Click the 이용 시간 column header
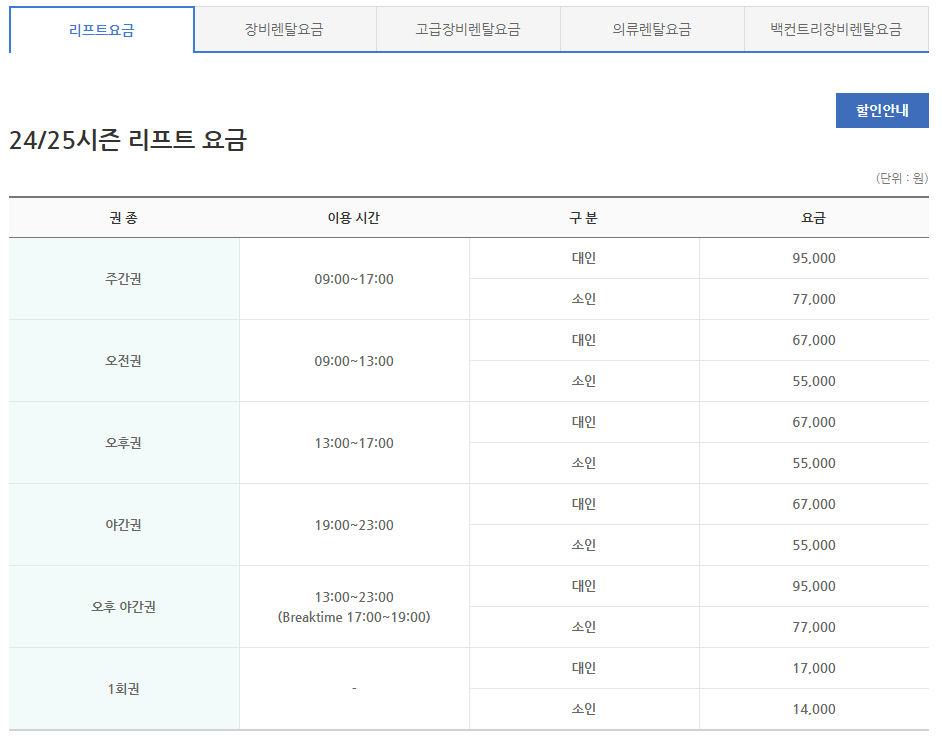 [354, 218]
